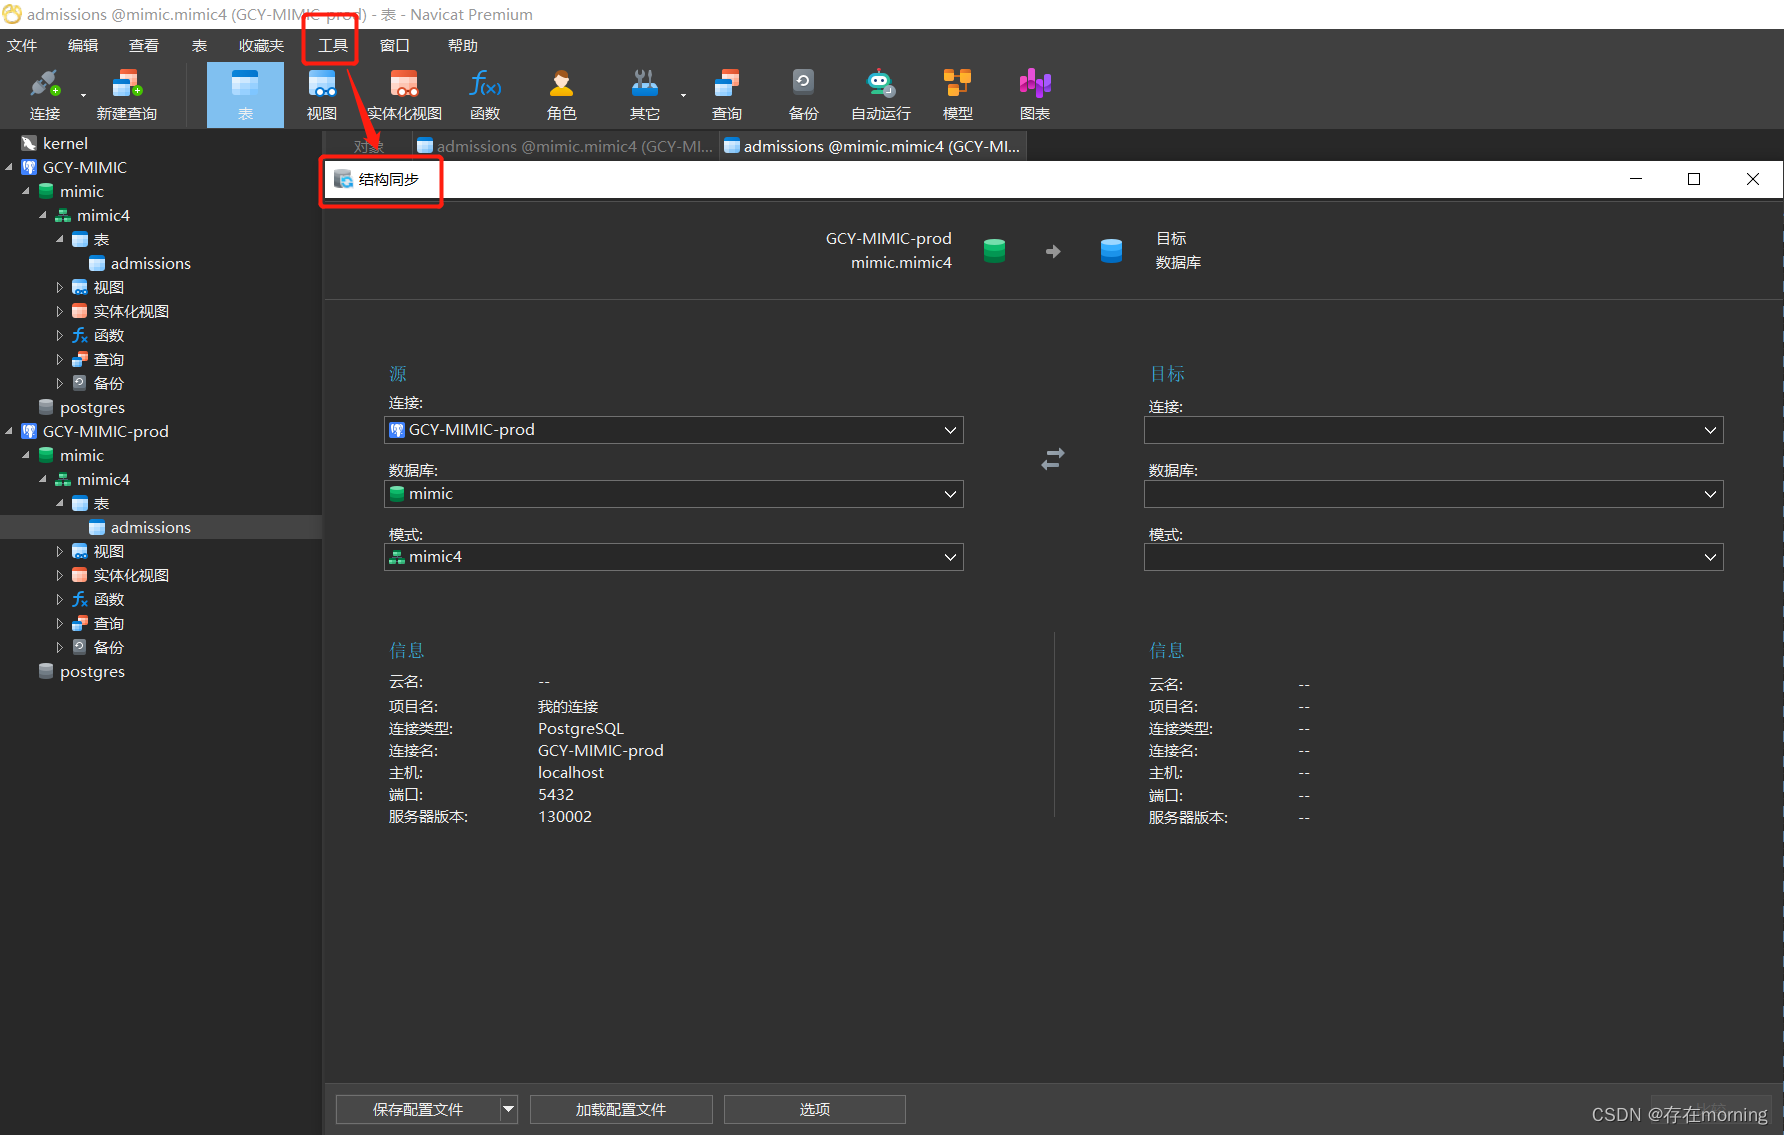The height and width of the screenshot is (1135, 1784).
Task: Select postgres database under GCY-MIMIC
Action: pos(92,407)
